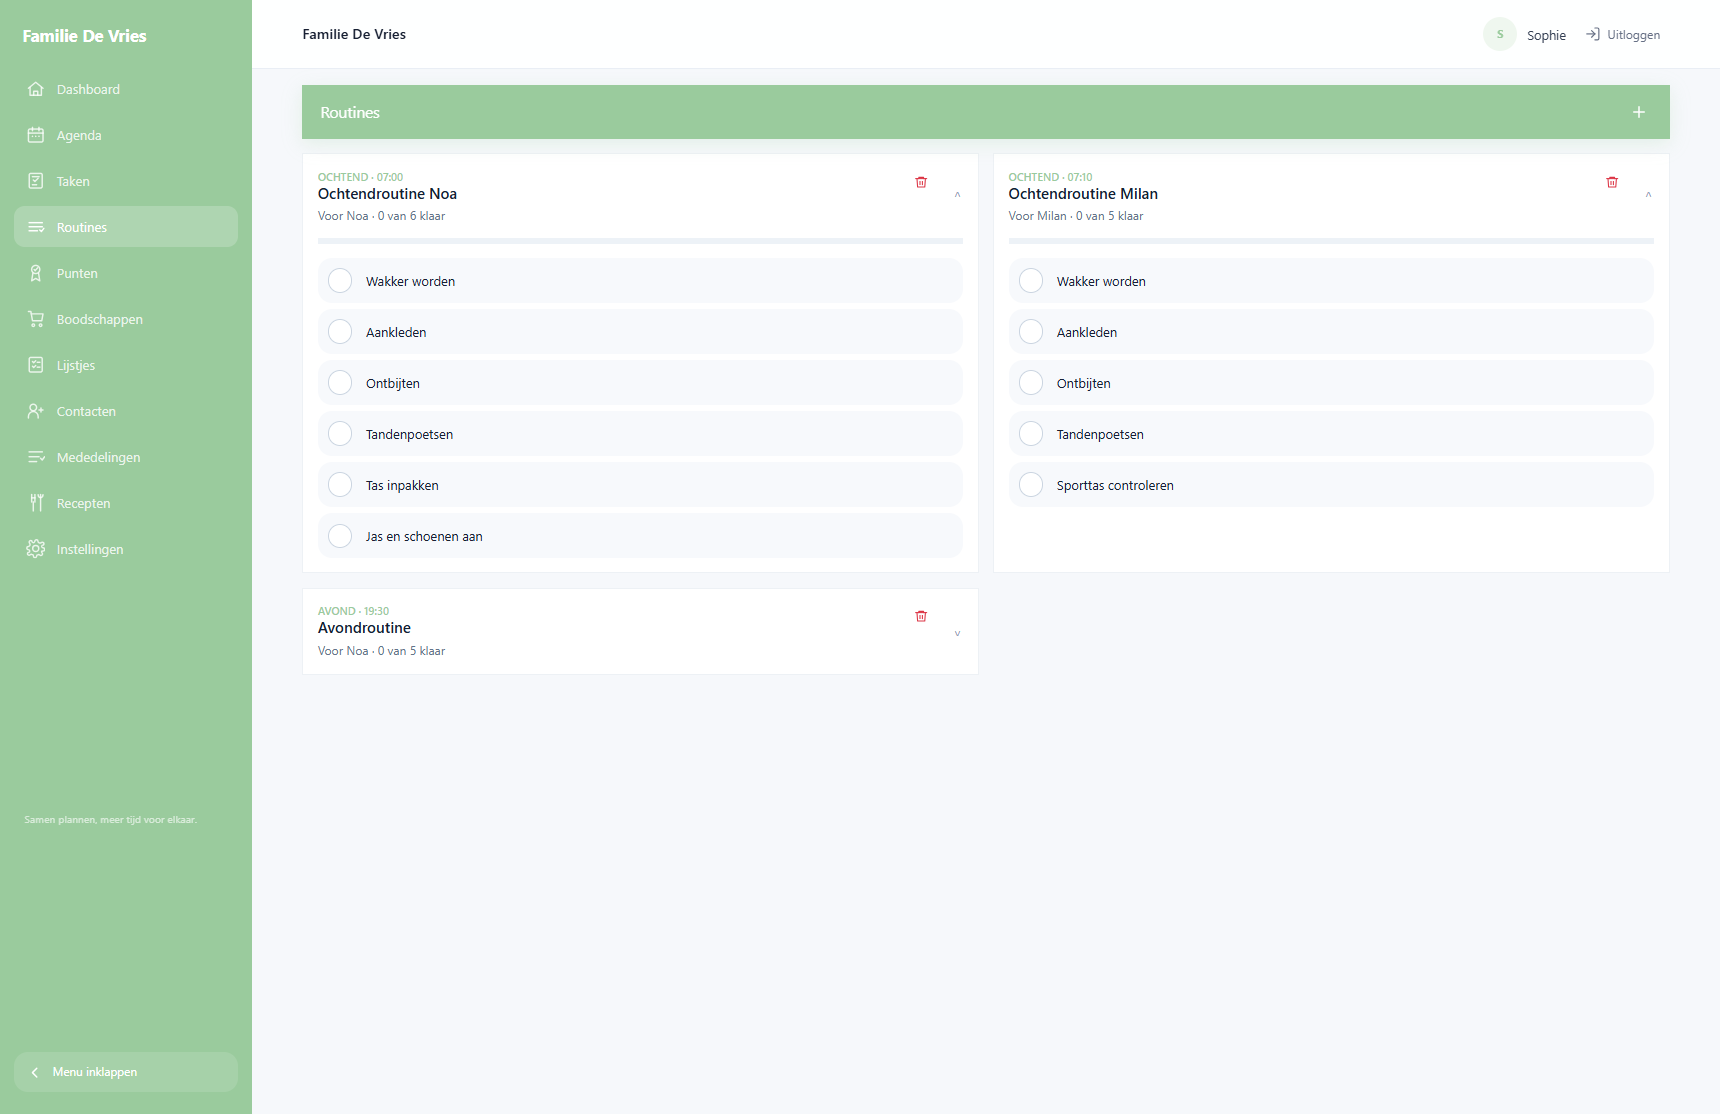Click Sophie's avatar circle
The height and width of the screenshot is (1114, 1720).
click(x=1500, y=34)
